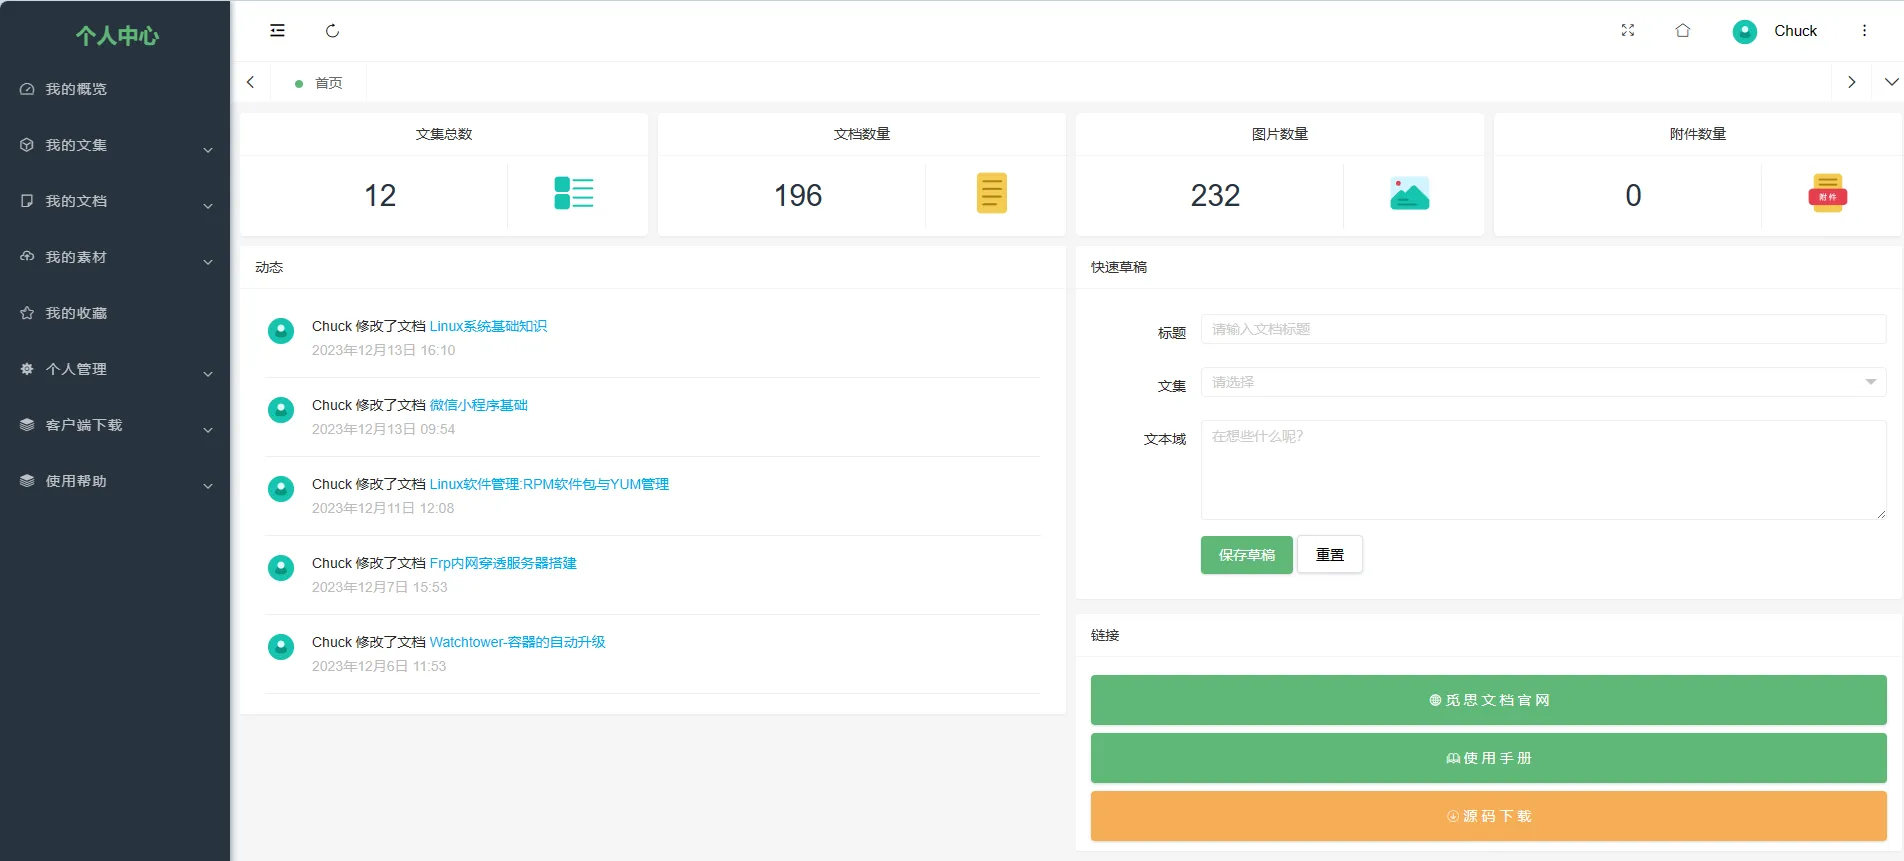Open the Linux系统基础知识 document link
Screen dimensions: 1904x861
(488, 326)
